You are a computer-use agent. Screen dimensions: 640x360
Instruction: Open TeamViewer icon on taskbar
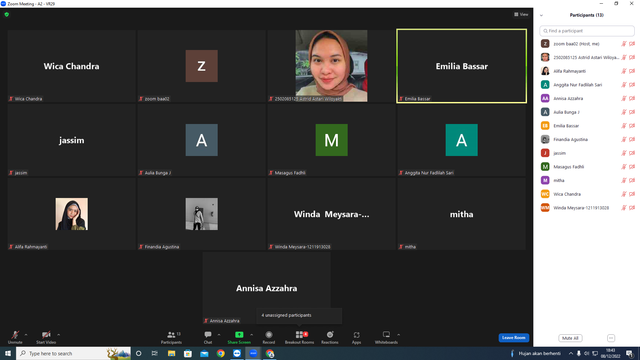[237, 353]
